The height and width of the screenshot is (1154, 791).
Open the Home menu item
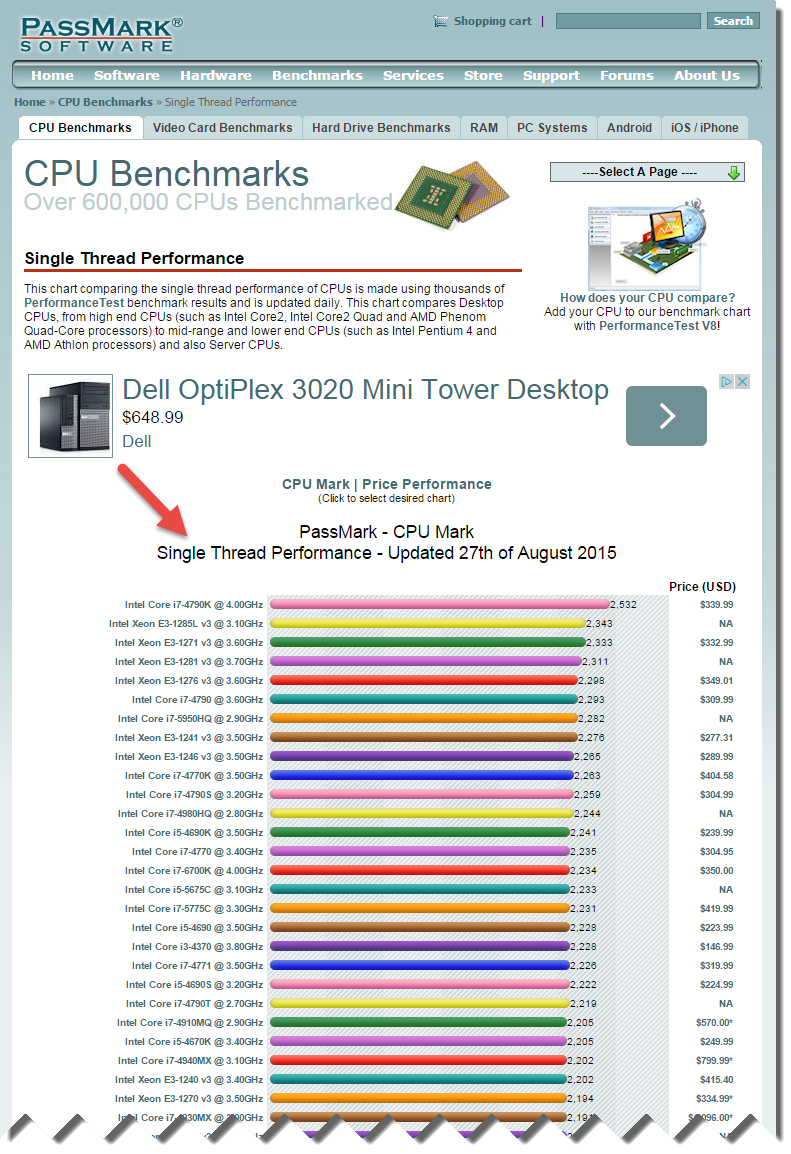pyautogui.click(x=52, y=76)
